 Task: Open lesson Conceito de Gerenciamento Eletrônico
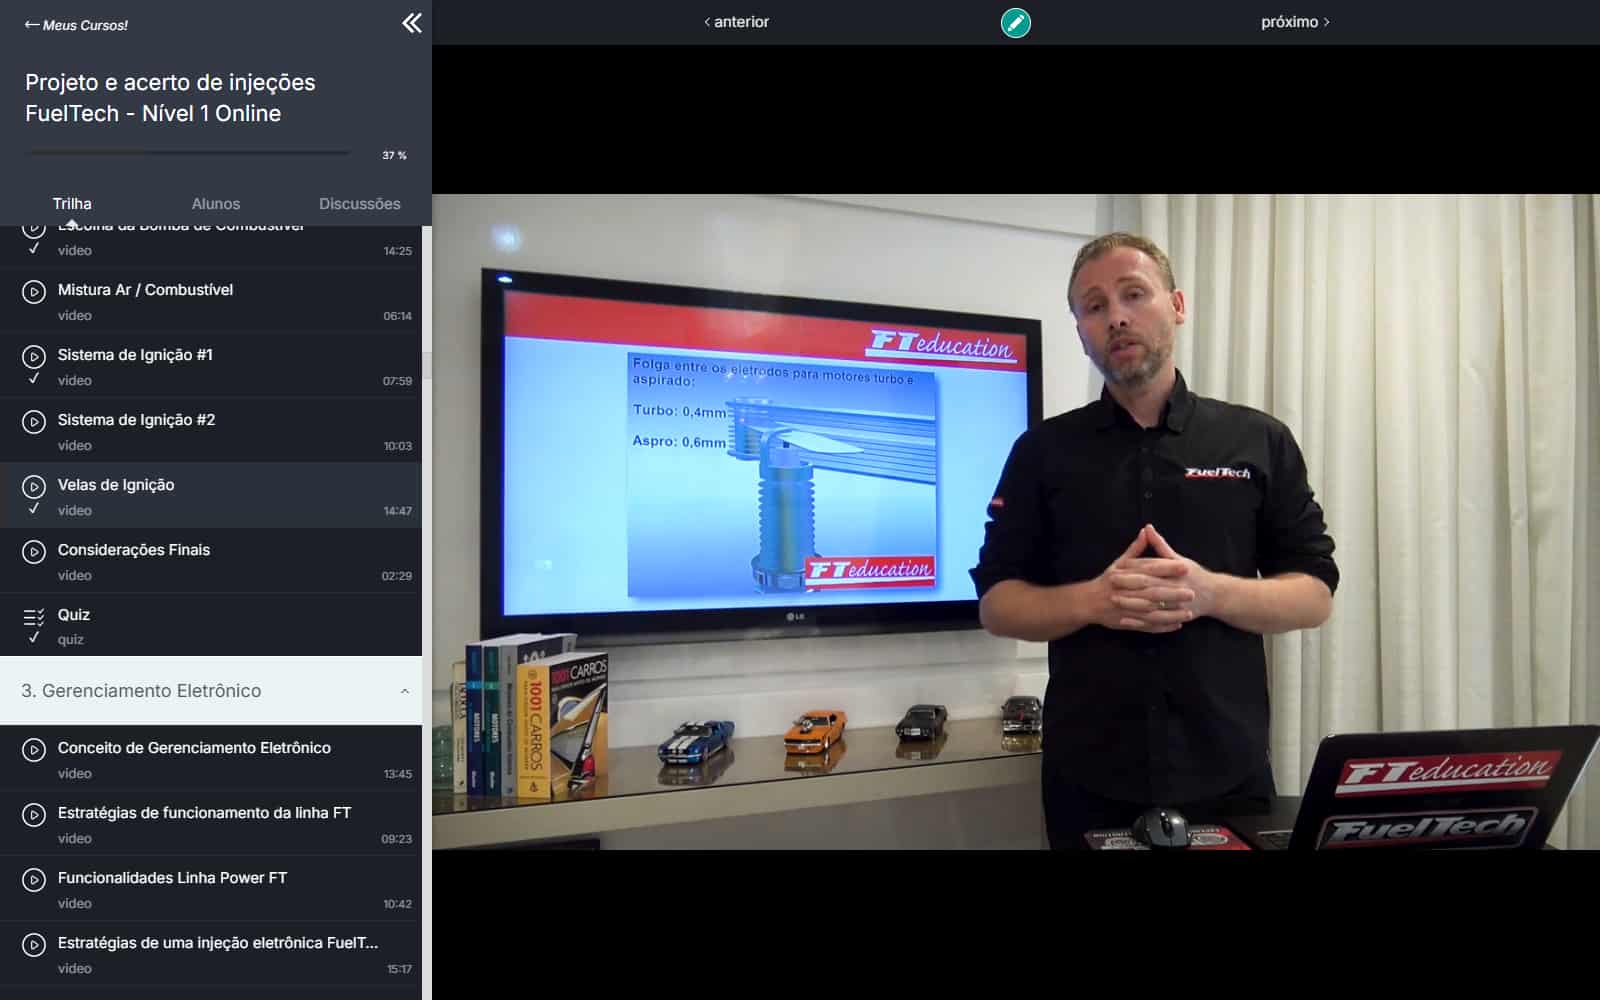(194, 748)
